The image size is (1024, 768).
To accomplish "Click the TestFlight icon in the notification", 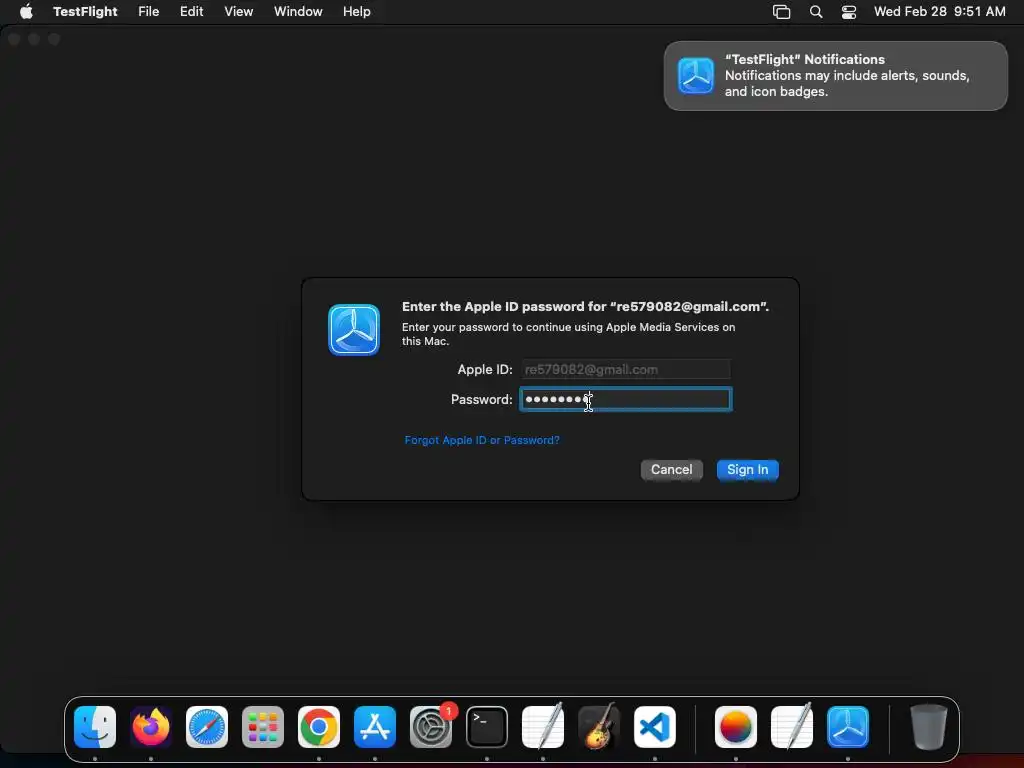I will pos(696,76).
